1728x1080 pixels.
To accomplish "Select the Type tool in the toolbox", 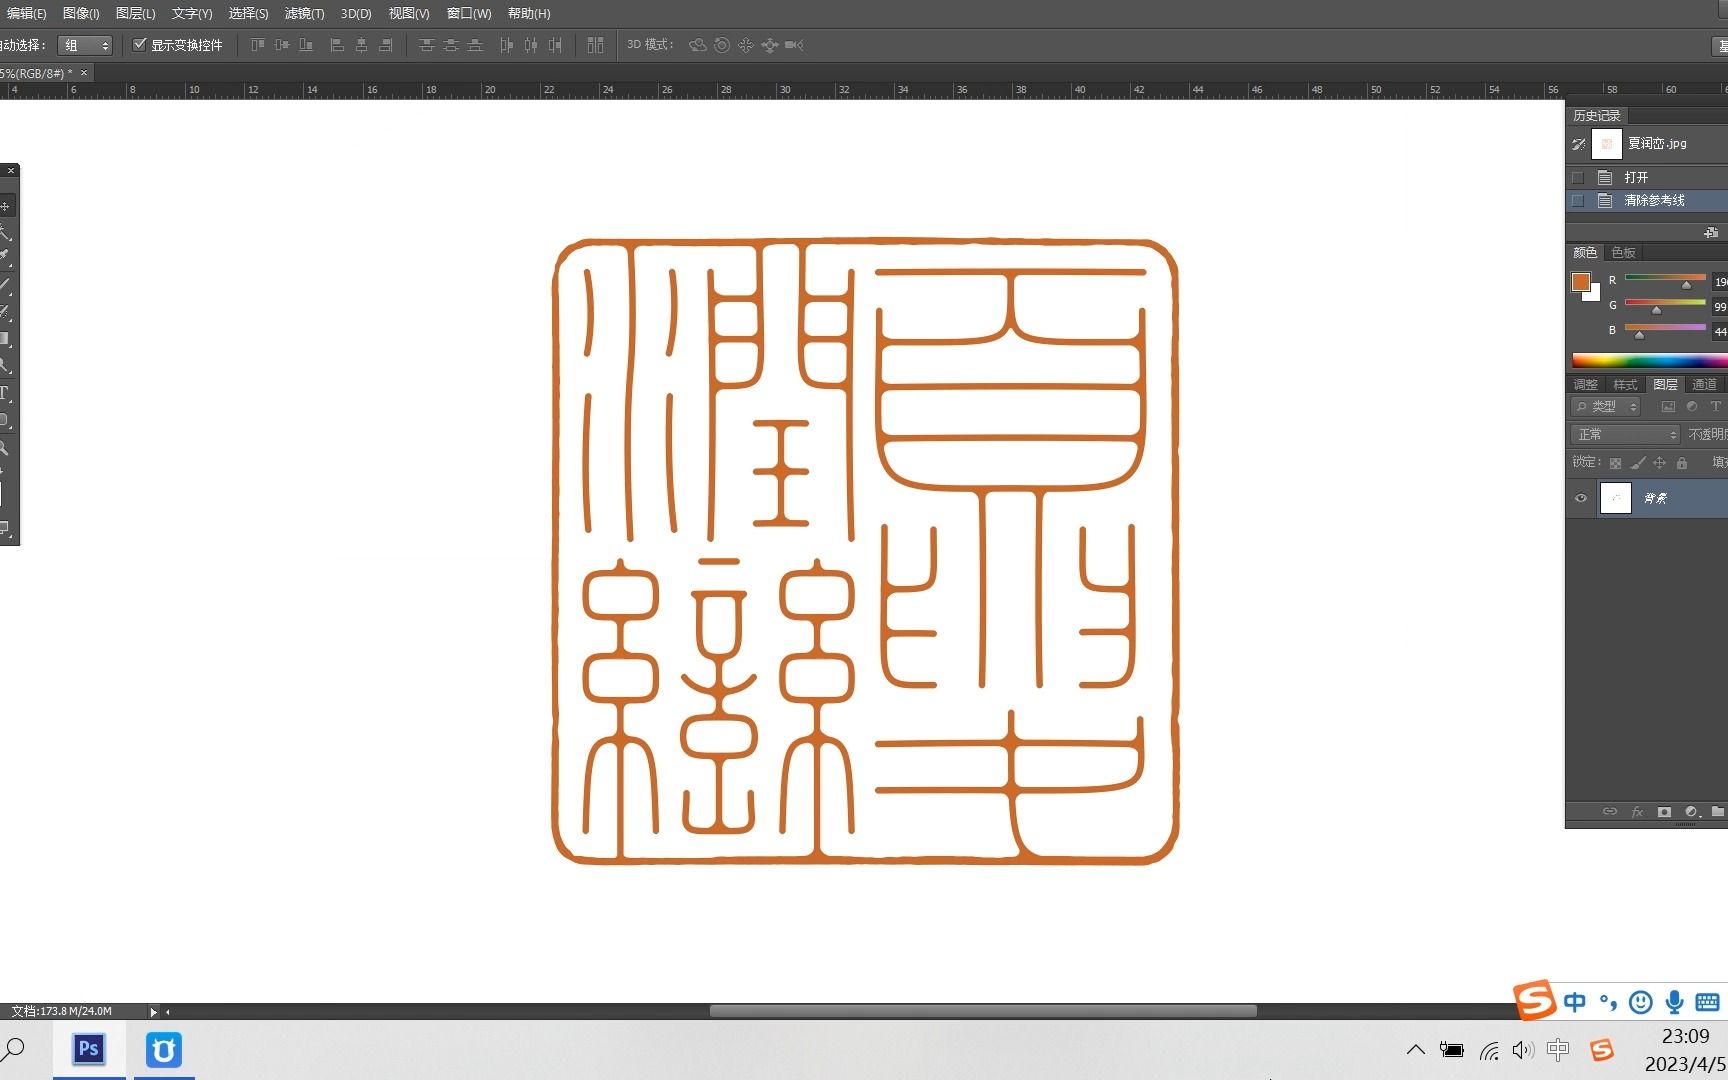I will 5,393.
